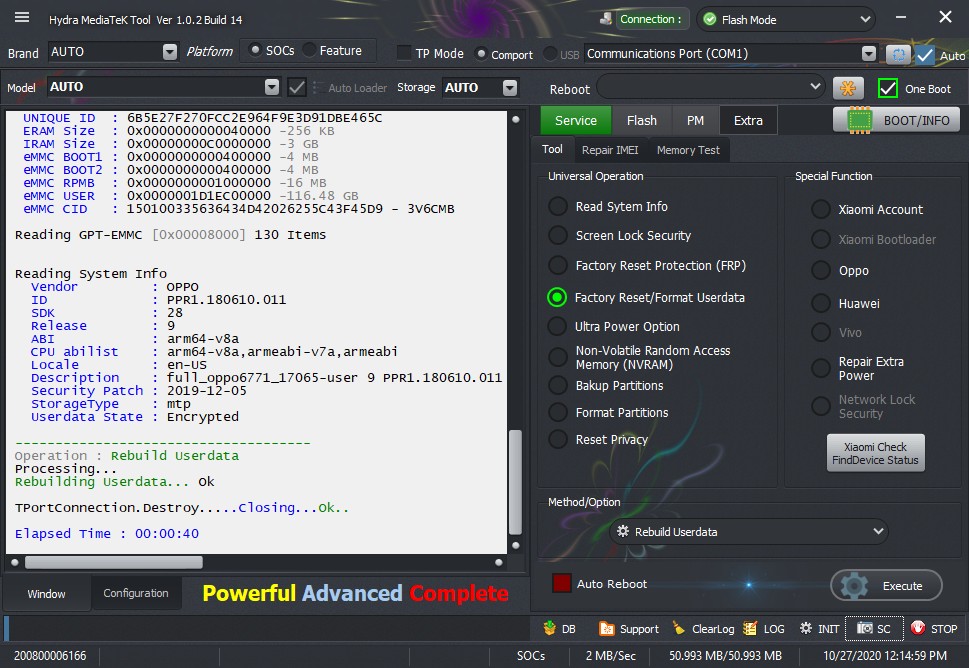Select the Feature platform radio button

[x=310, y=50]
